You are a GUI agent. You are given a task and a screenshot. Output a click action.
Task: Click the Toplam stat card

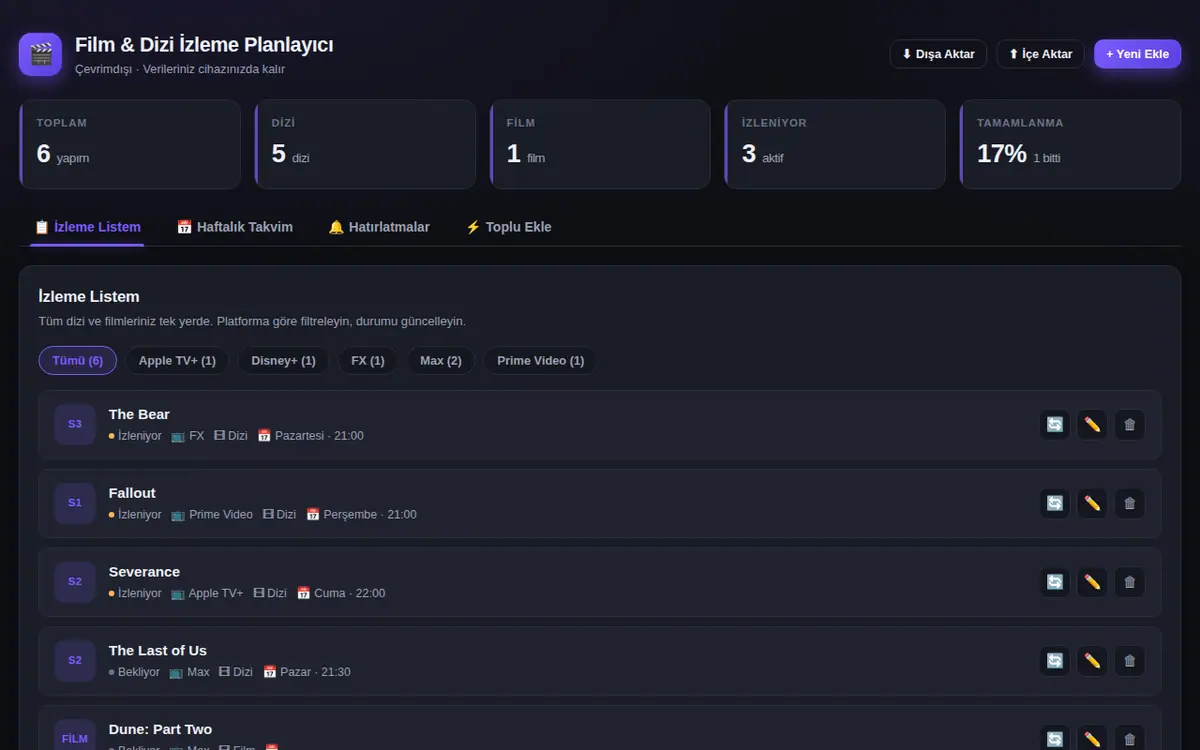click(x=130, y=144)
